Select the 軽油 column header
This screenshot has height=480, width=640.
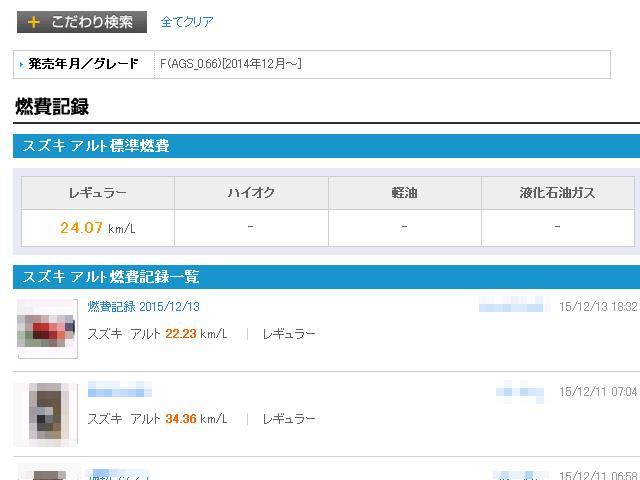click(x=404, y=193)
